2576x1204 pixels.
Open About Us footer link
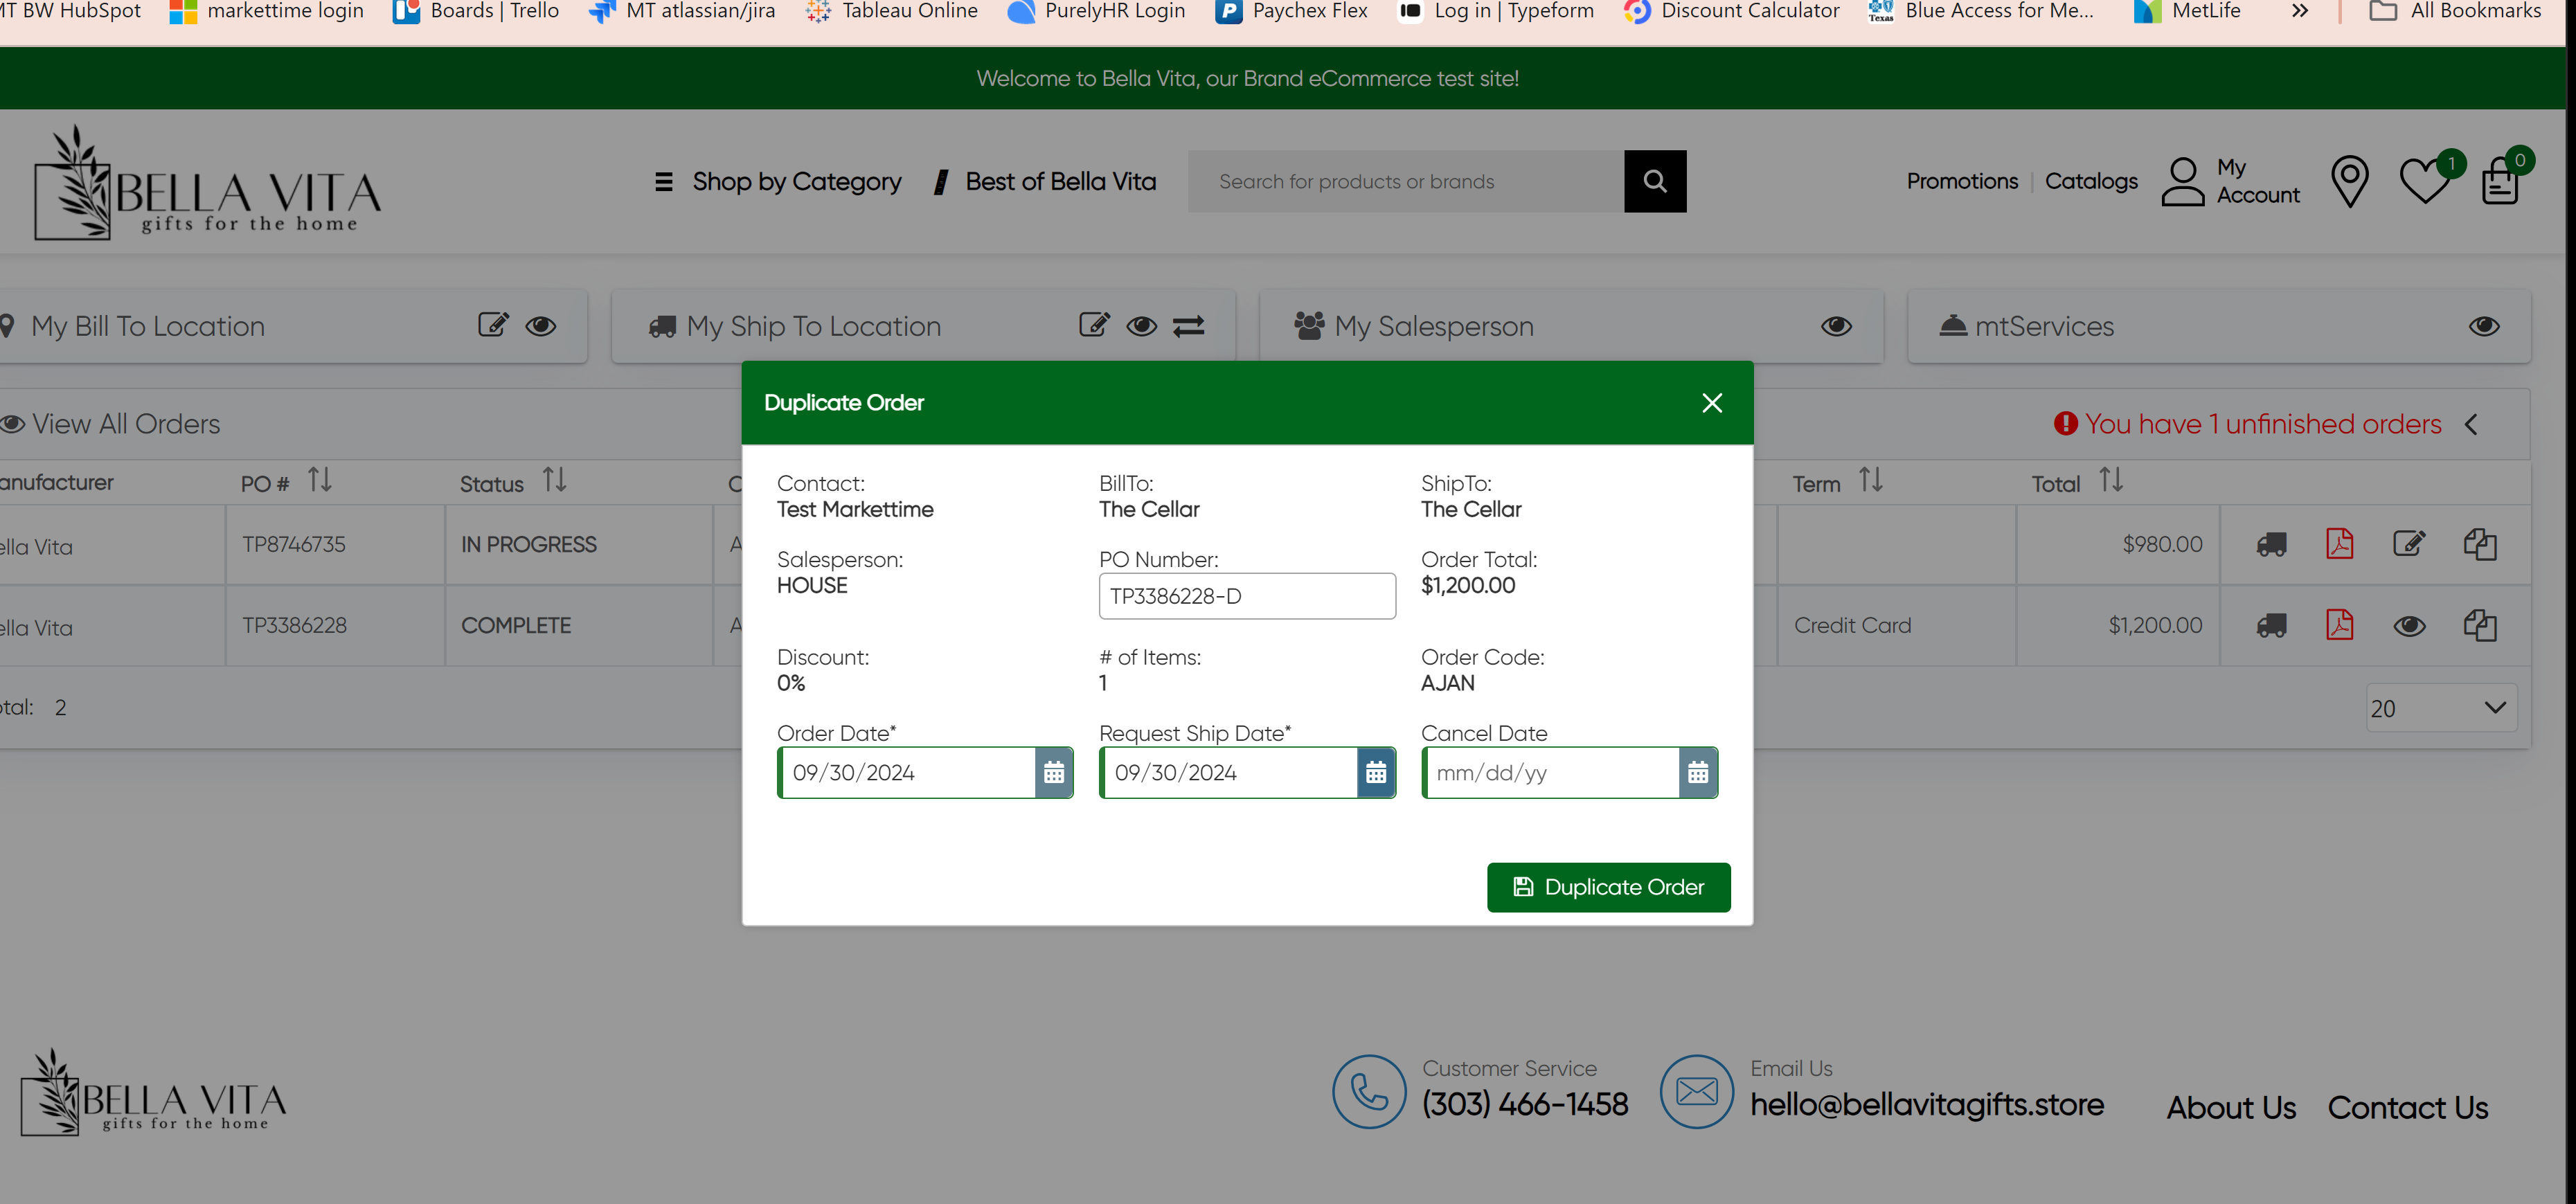[2231, 1108]
